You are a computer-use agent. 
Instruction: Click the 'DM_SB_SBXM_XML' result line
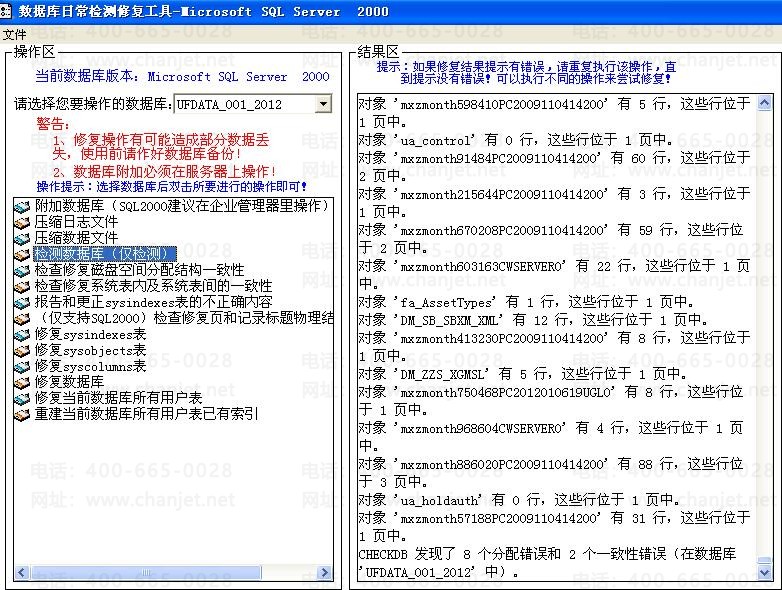[x=533, y=320]
